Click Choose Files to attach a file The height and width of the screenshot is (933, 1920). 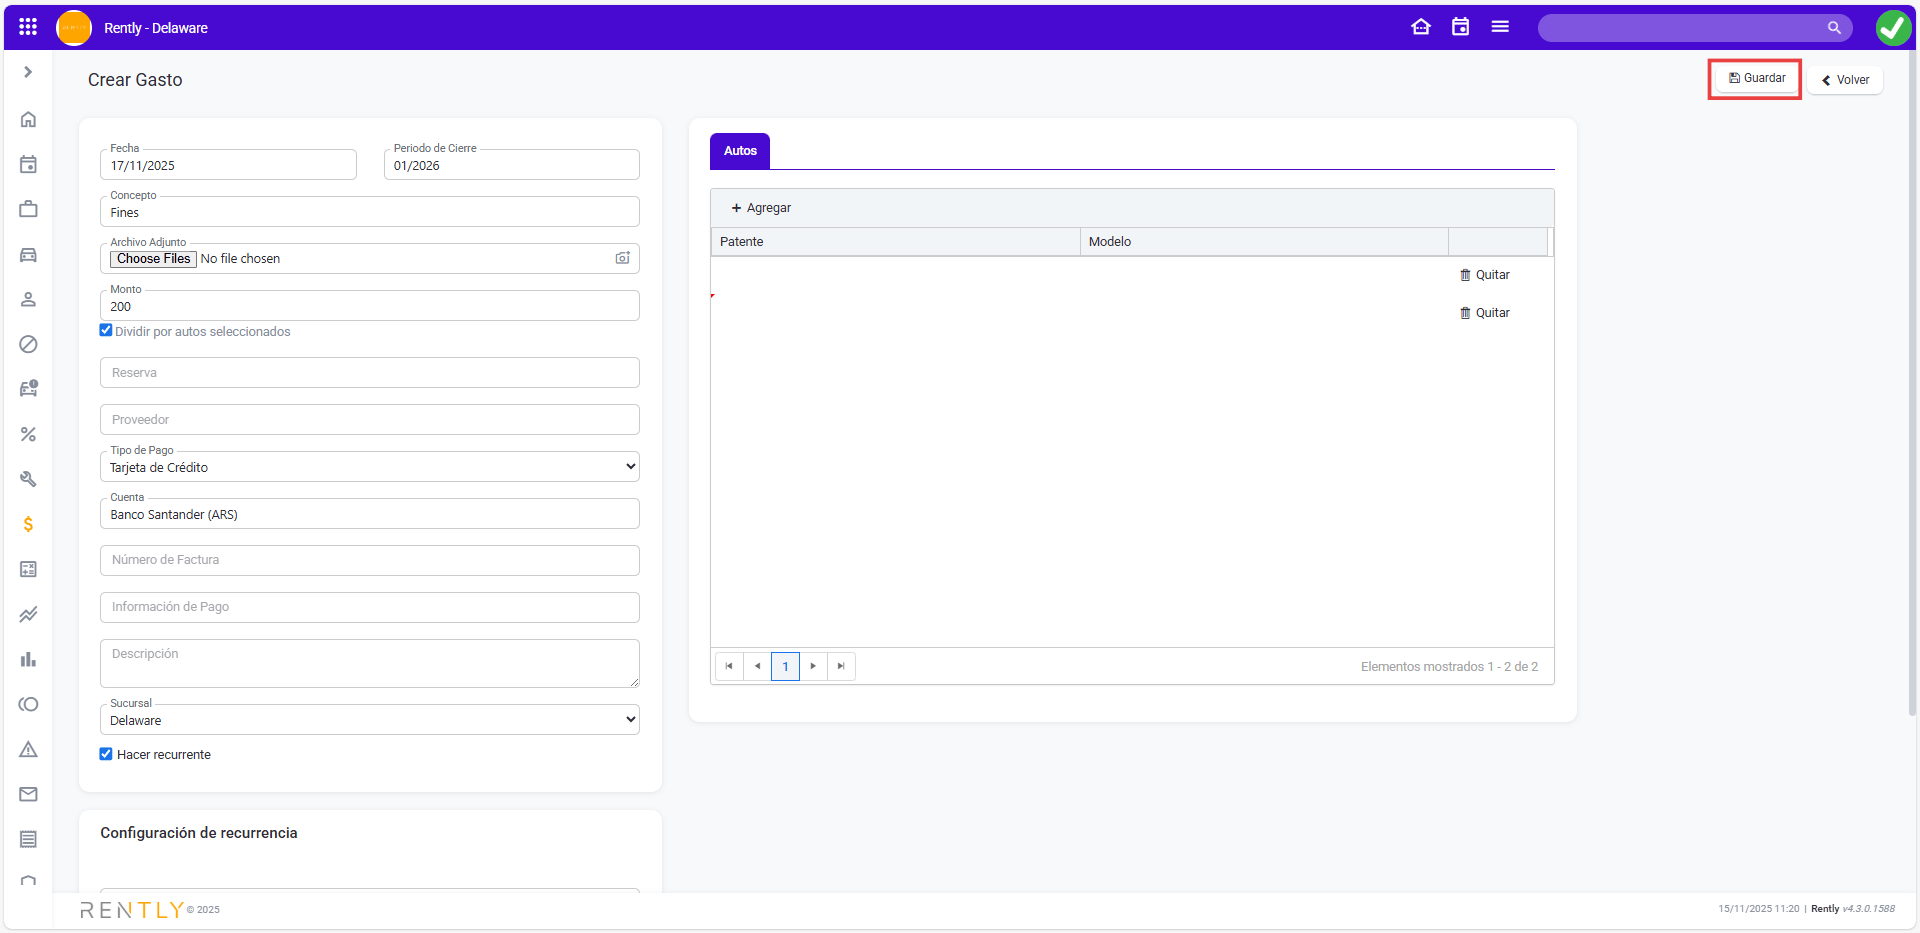pos(153,259)
